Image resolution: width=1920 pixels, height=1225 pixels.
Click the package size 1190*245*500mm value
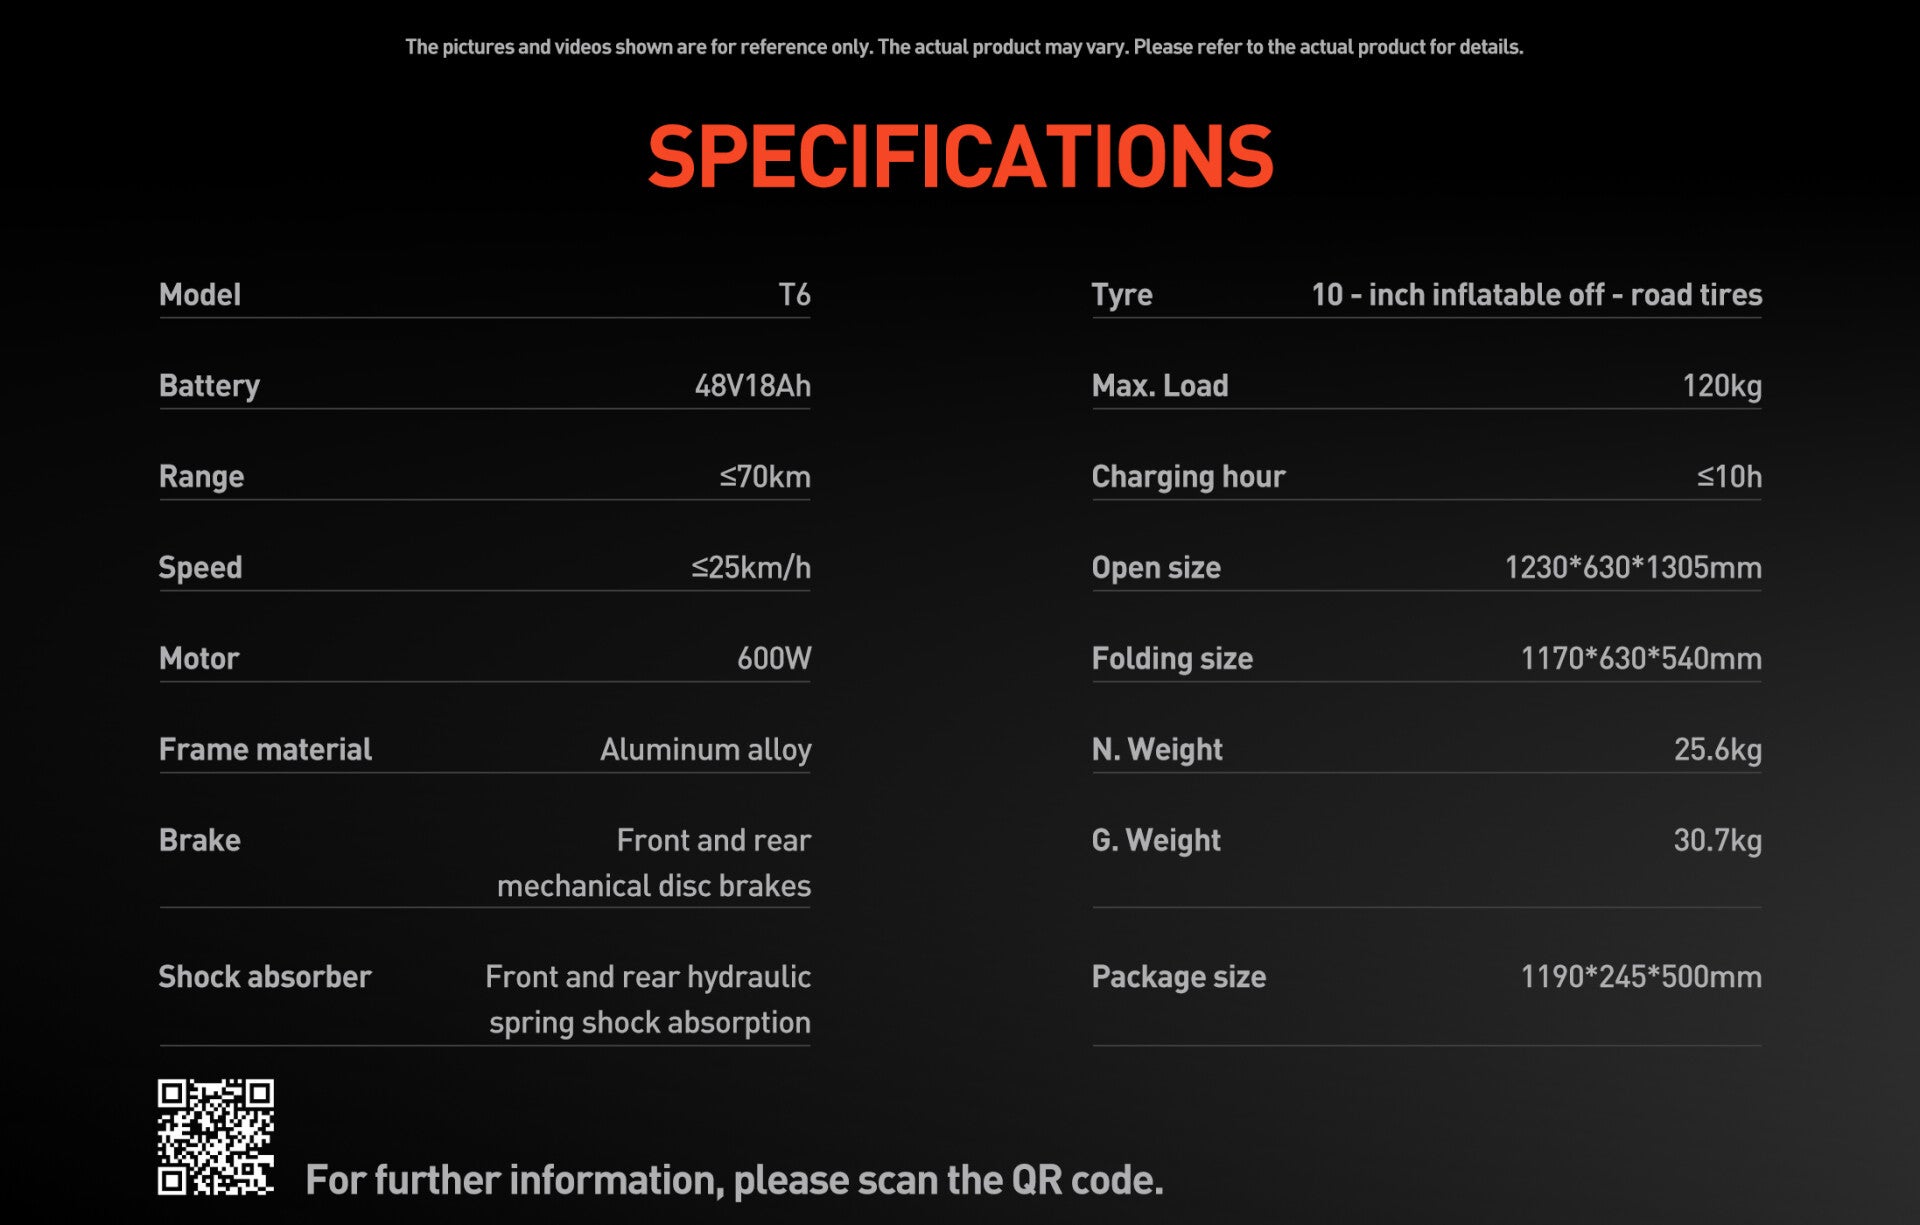(1641, 977)
